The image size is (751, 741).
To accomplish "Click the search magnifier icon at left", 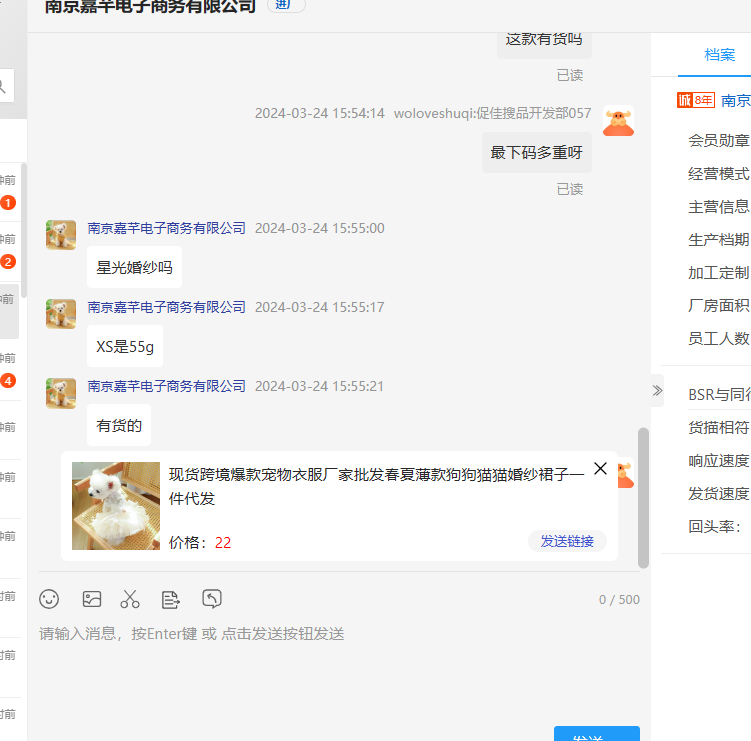I will [4, 86].
